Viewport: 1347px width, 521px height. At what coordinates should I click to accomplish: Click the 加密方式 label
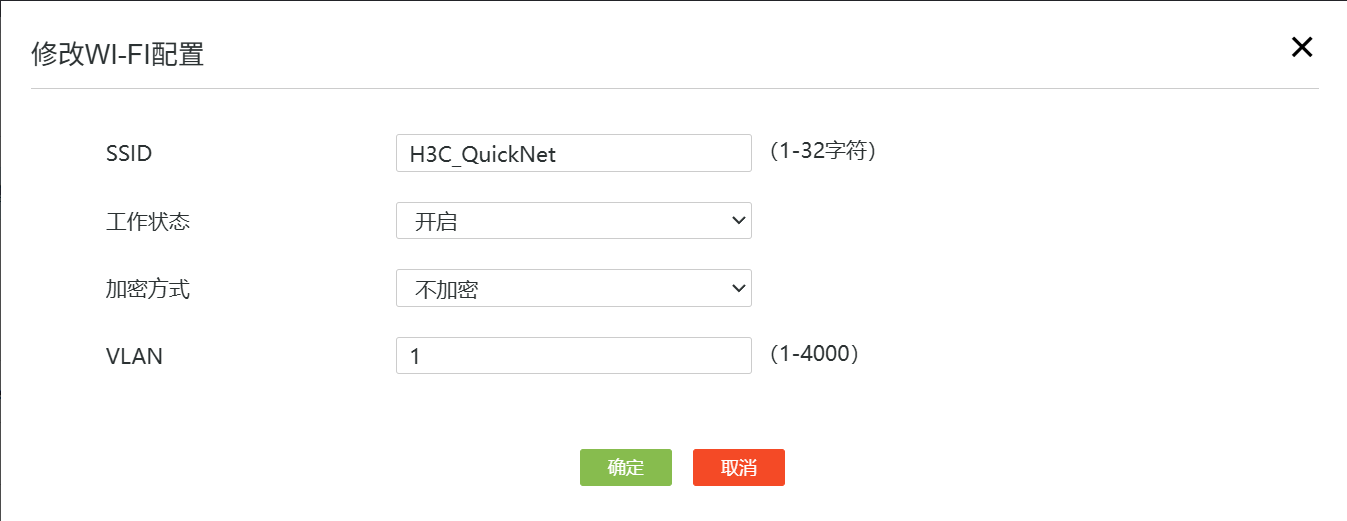(147, 290)
